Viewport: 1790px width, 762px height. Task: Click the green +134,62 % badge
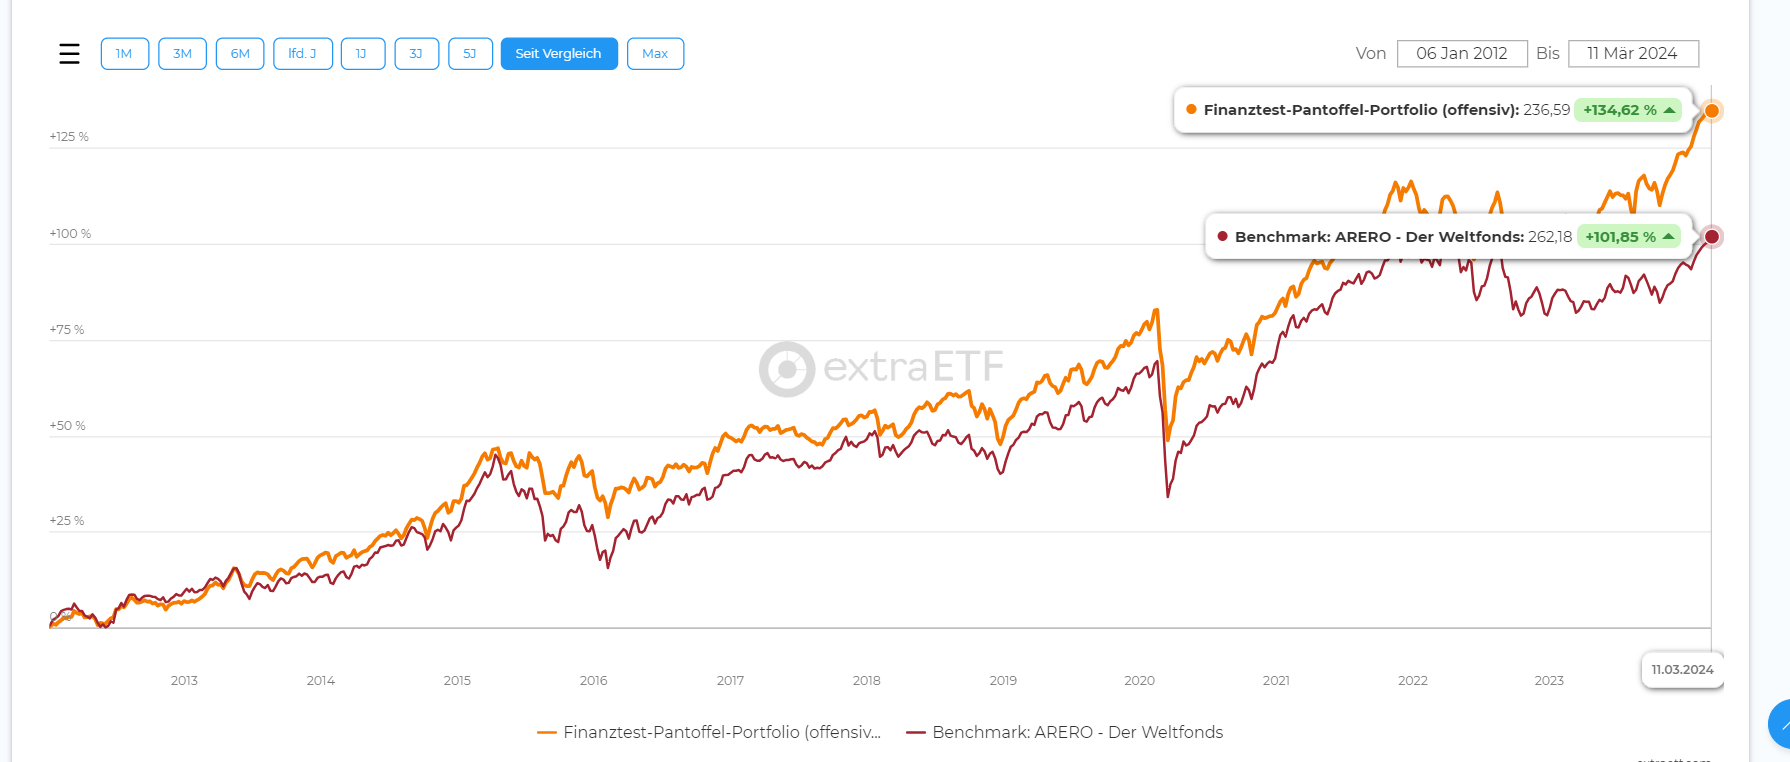click(1628, 110)
